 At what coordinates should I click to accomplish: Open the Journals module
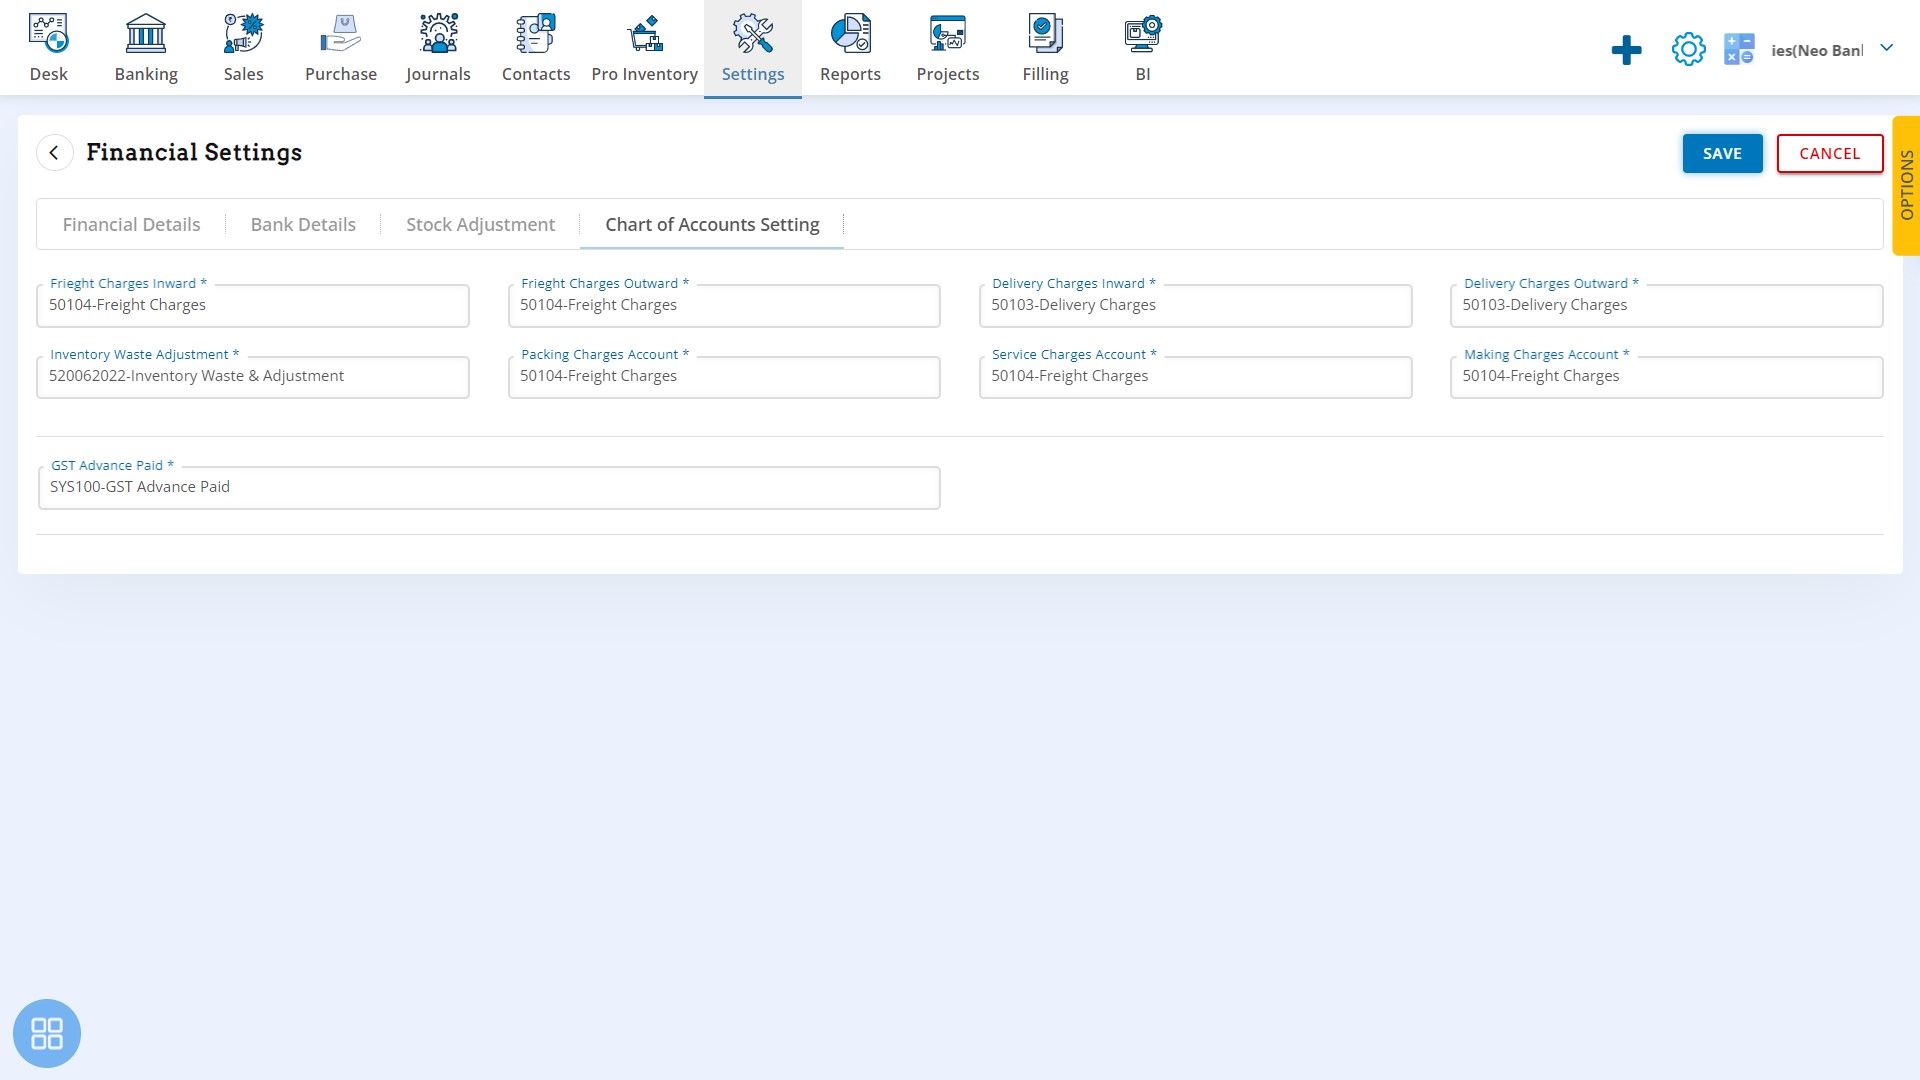coord(438,46)
